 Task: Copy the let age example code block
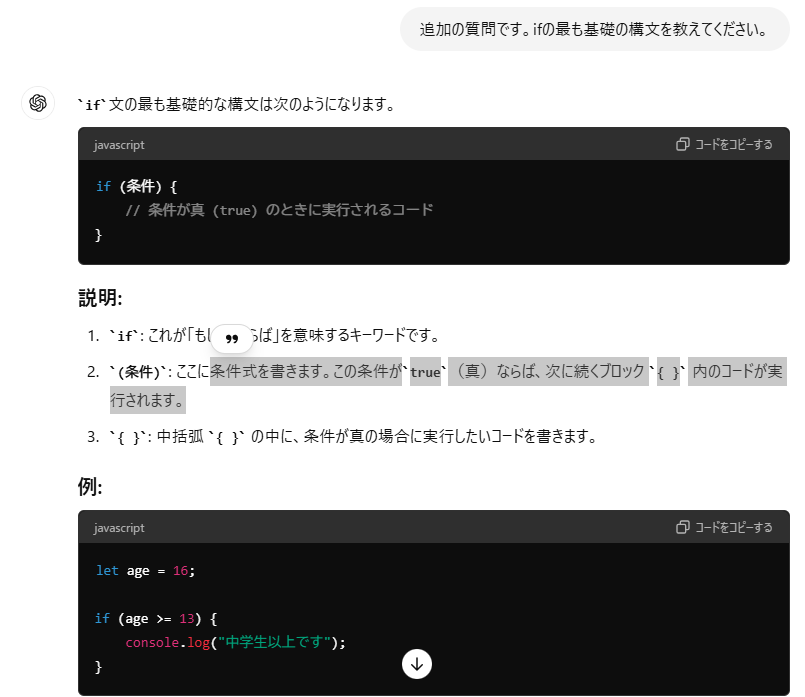724,528
